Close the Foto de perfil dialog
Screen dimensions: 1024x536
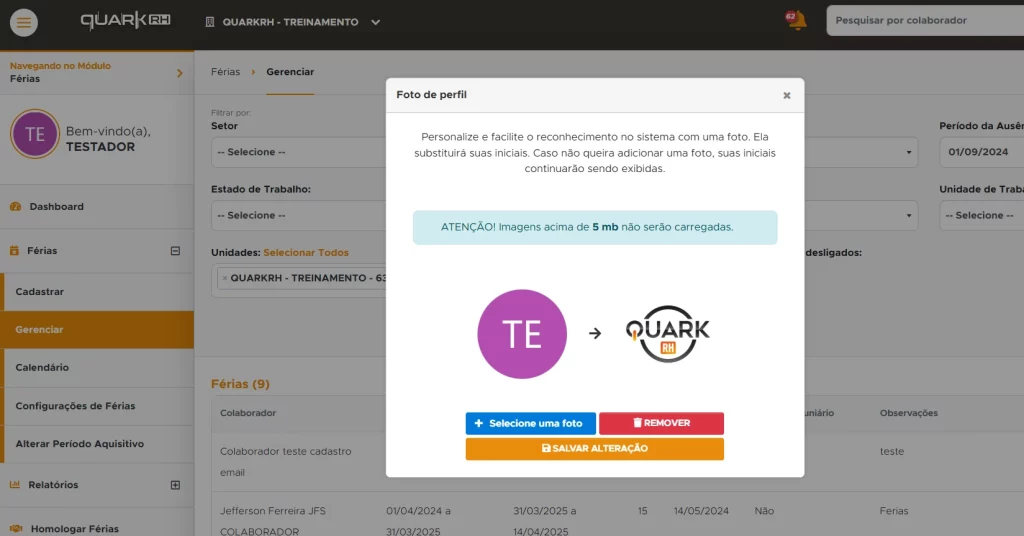point(786,95)
